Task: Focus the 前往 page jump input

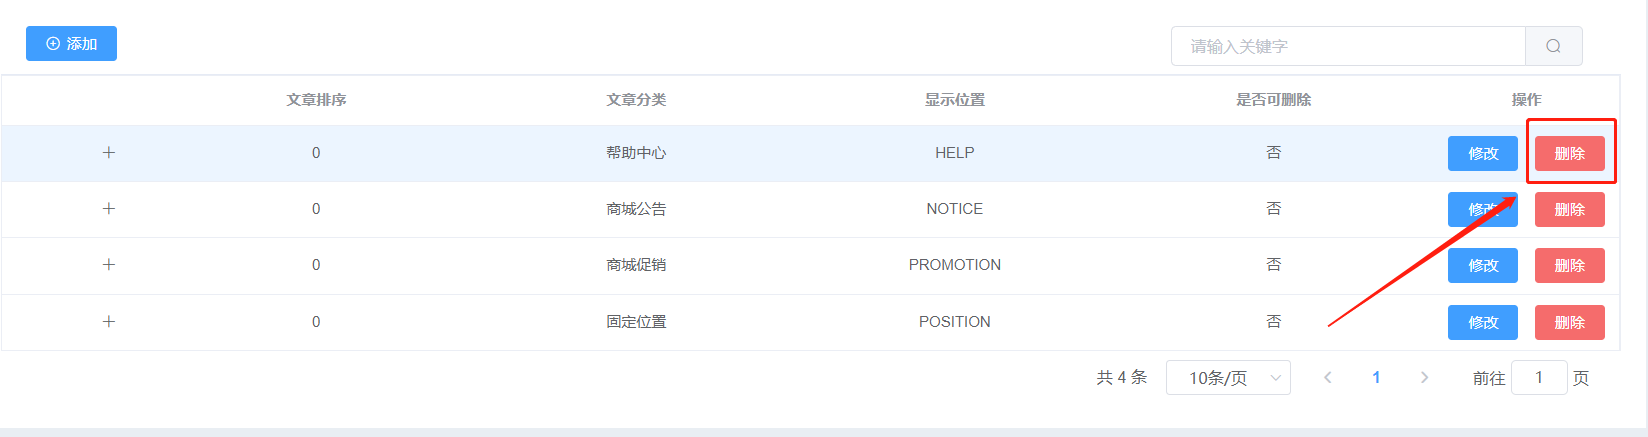Action: [1539, 378]
